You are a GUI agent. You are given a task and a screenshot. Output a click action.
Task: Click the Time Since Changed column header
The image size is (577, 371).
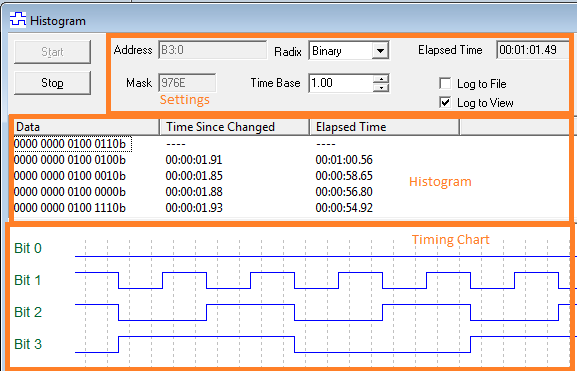(x=235, y=127)
